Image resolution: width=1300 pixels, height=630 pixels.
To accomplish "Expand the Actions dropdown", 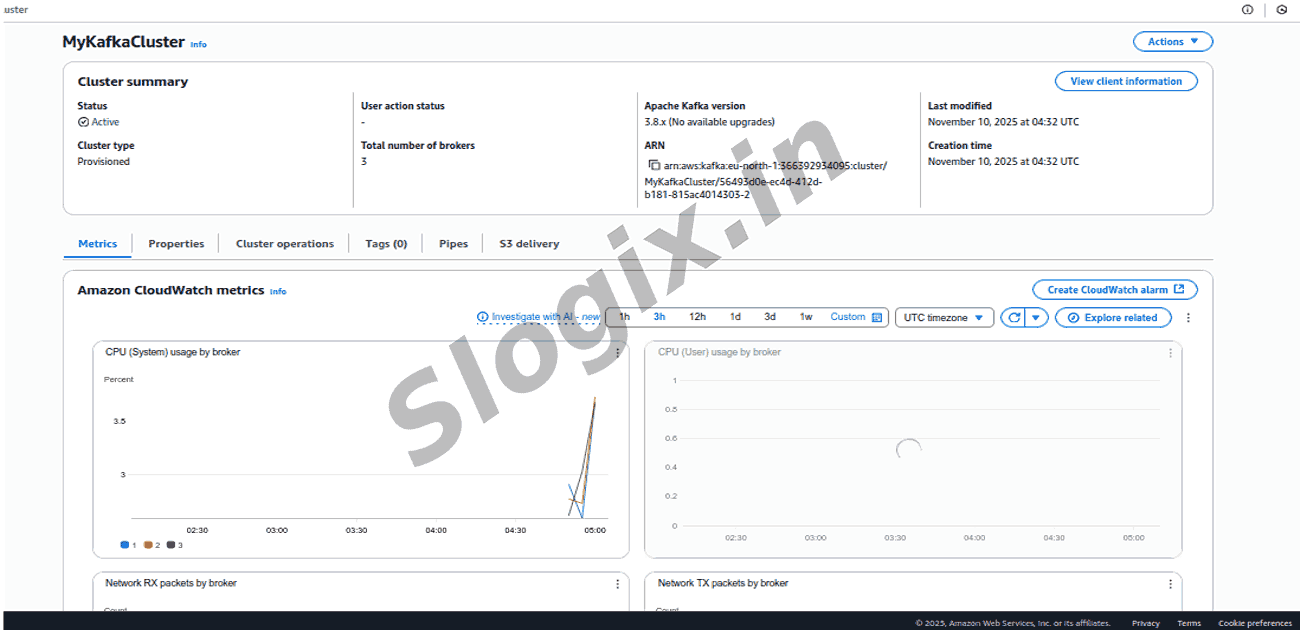I will (x=1172, y=42).
